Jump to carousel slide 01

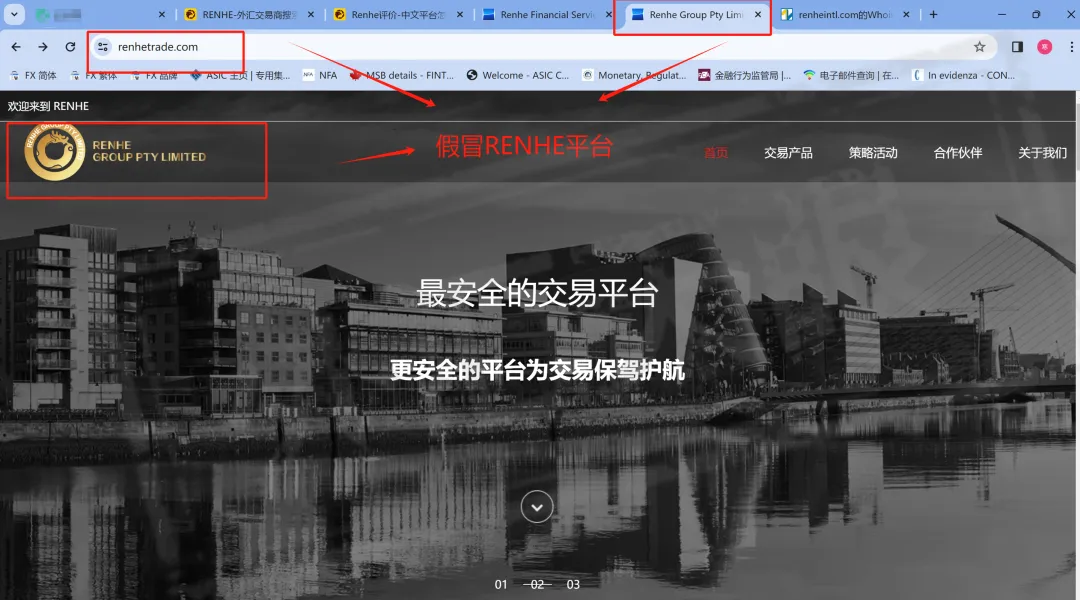(x=501, y=584)
